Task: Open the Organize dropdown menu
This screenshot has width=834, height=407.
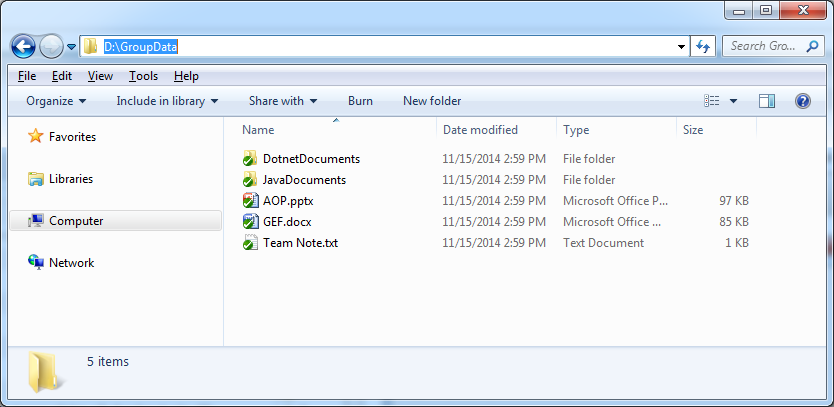Action: coord(56,101)
